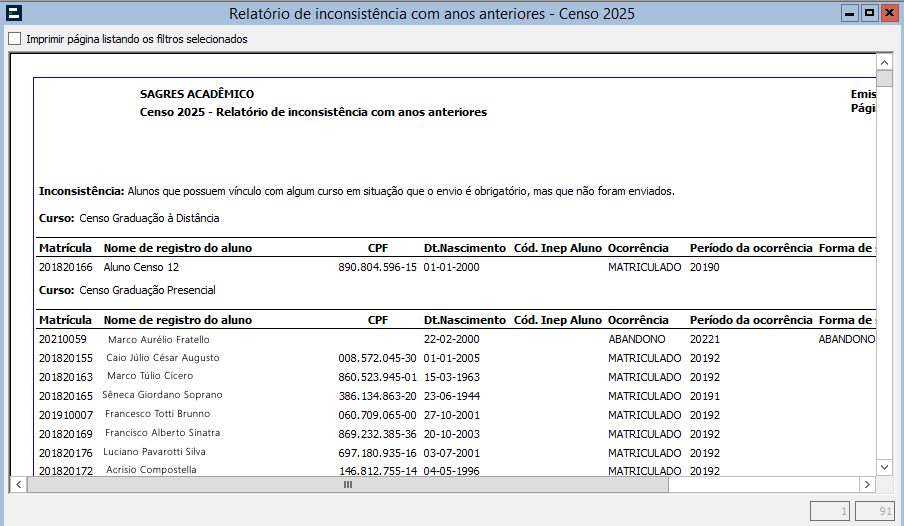Click course label Censo Graduação à Distância
Viewport: 904px width, 526px height.
coord(149,218)
